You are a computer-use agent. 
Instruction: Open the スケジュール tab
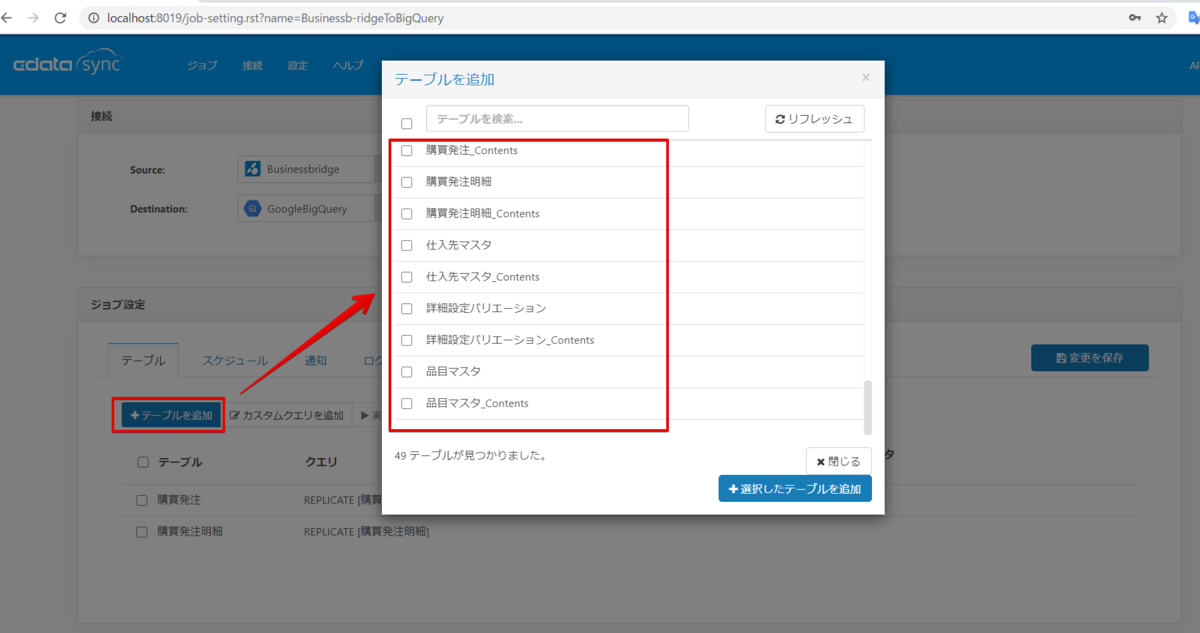click(235, 361)
